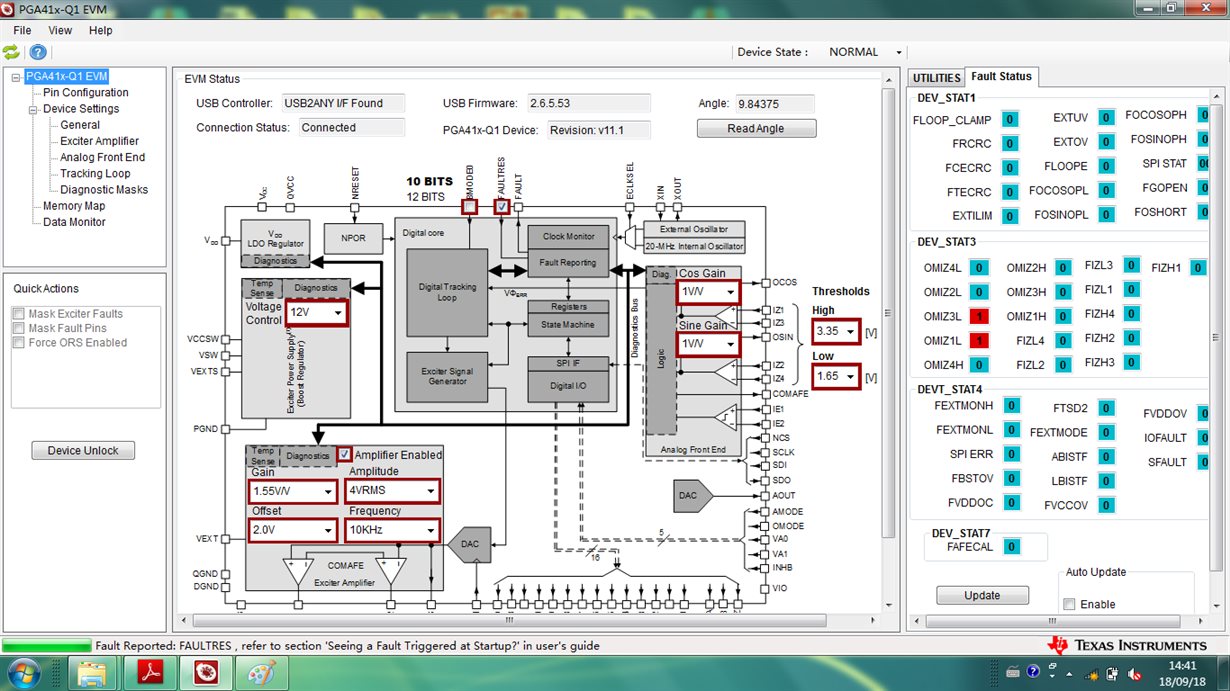Click the blue help icon in the system tray
This screenshot has height=691, width=1230.
click(x=1033, y=671)
